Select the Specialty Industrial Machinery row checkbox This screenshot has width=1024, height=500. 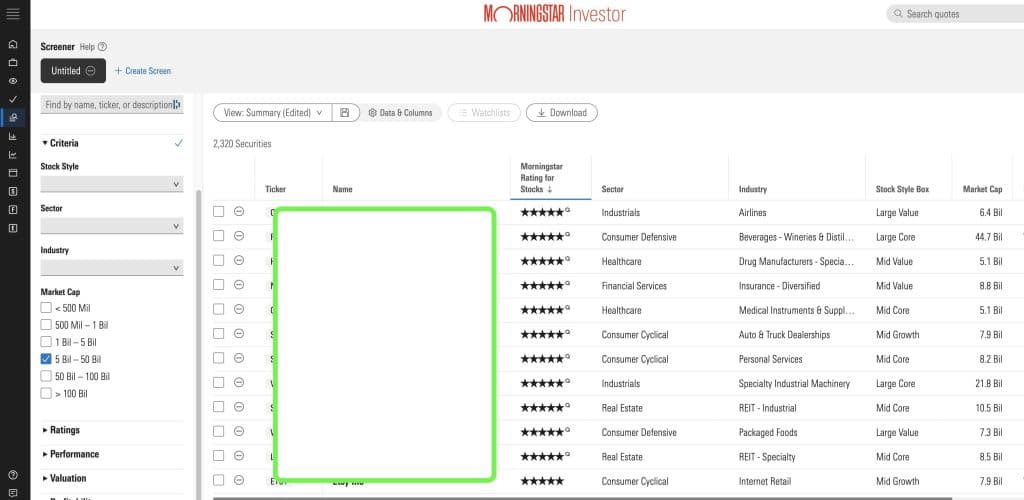(219, 383)
